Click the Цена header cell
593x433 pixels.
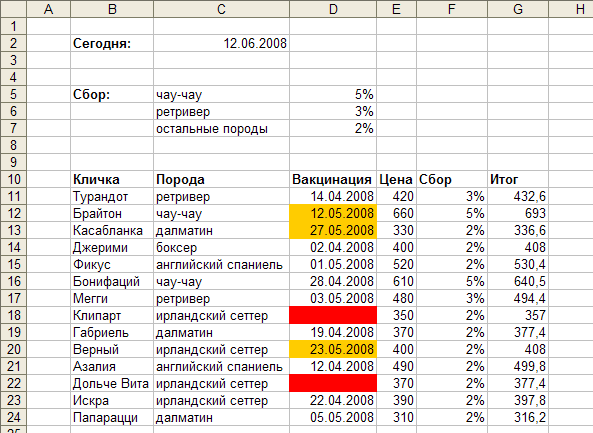396,180
